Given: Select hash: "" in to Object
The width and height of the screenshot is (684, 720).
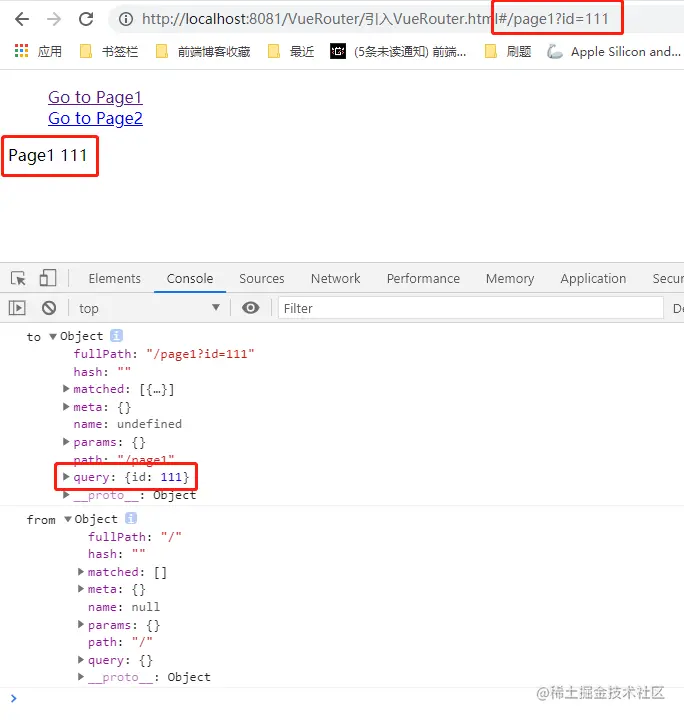Looking at the screenshot, I should click(102, 371).
